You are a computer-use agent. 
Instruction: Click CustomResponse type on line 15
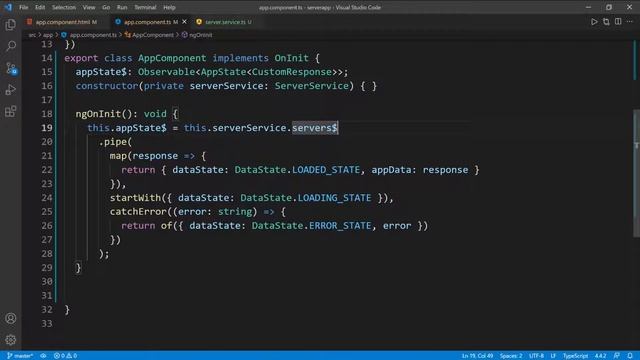tap(291, 72)
